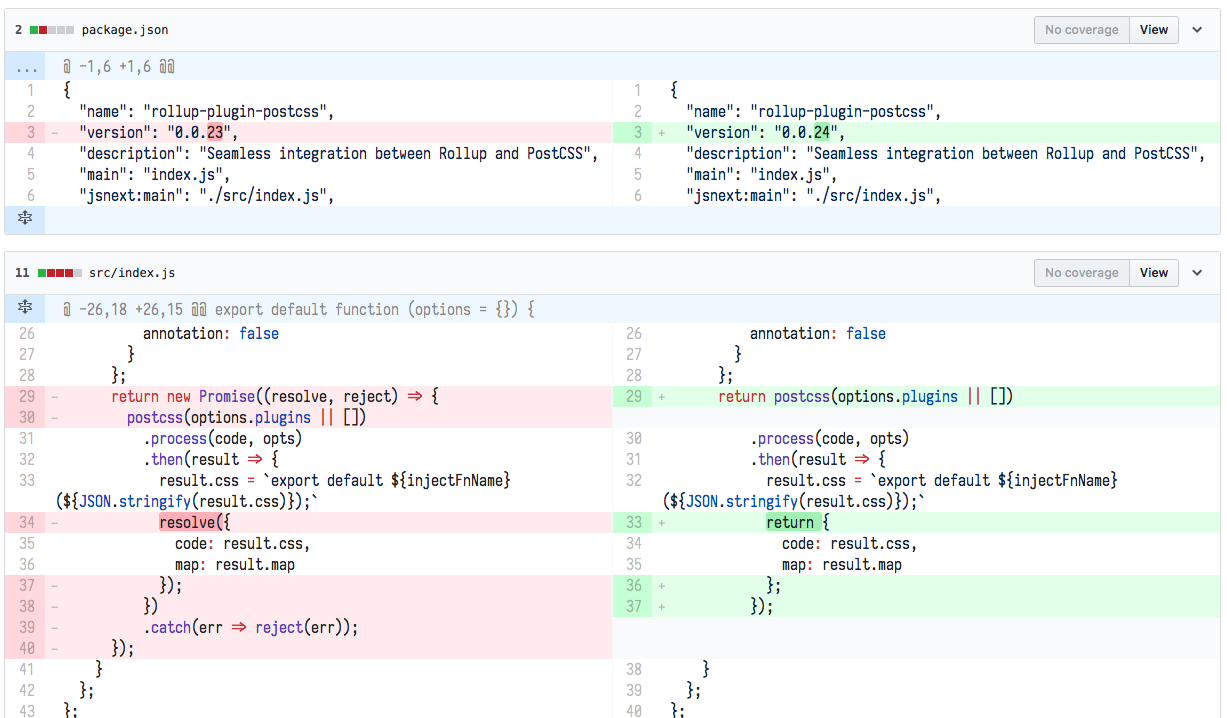Click deleted line 39 number with .catch
Screen dimensions: 1227x718
(27, 627)
